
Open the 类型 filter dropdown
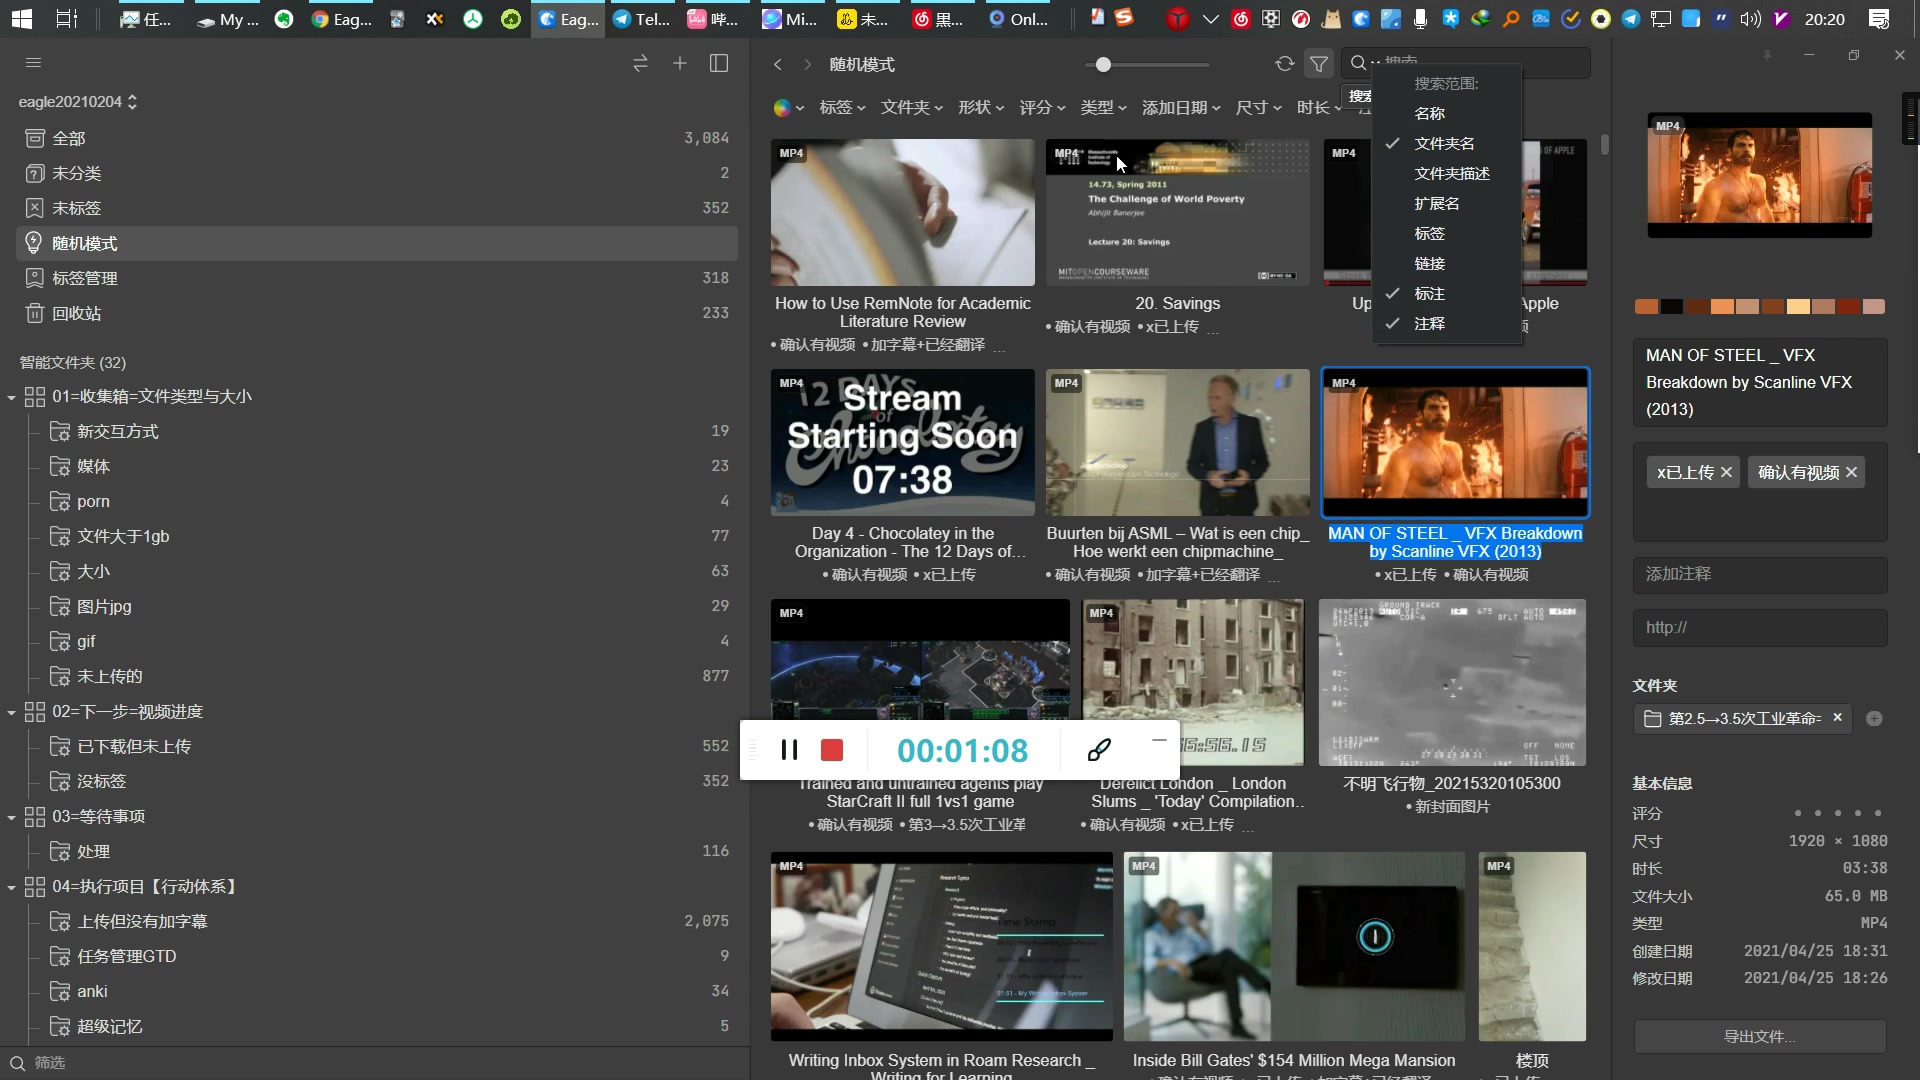click(1104, 107)
